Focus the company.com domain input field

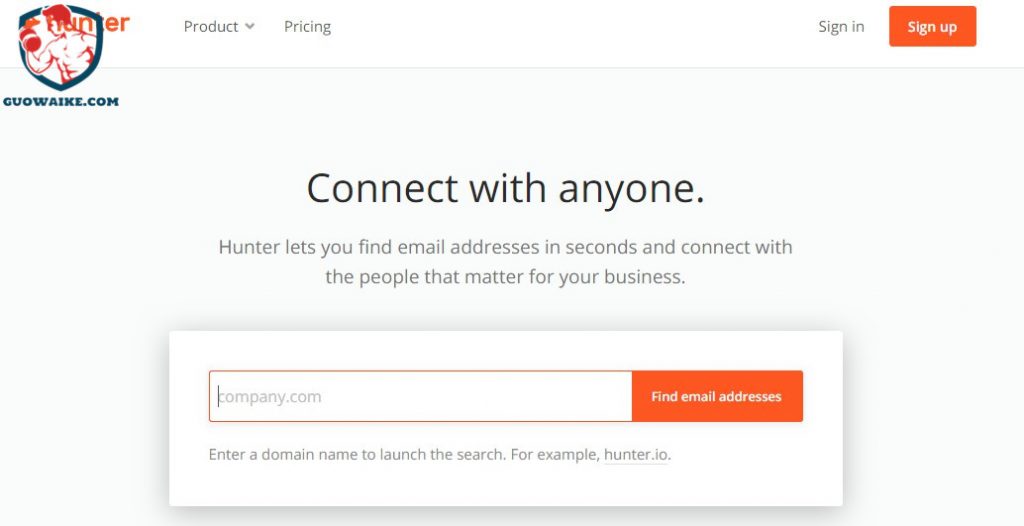(421, 397)
